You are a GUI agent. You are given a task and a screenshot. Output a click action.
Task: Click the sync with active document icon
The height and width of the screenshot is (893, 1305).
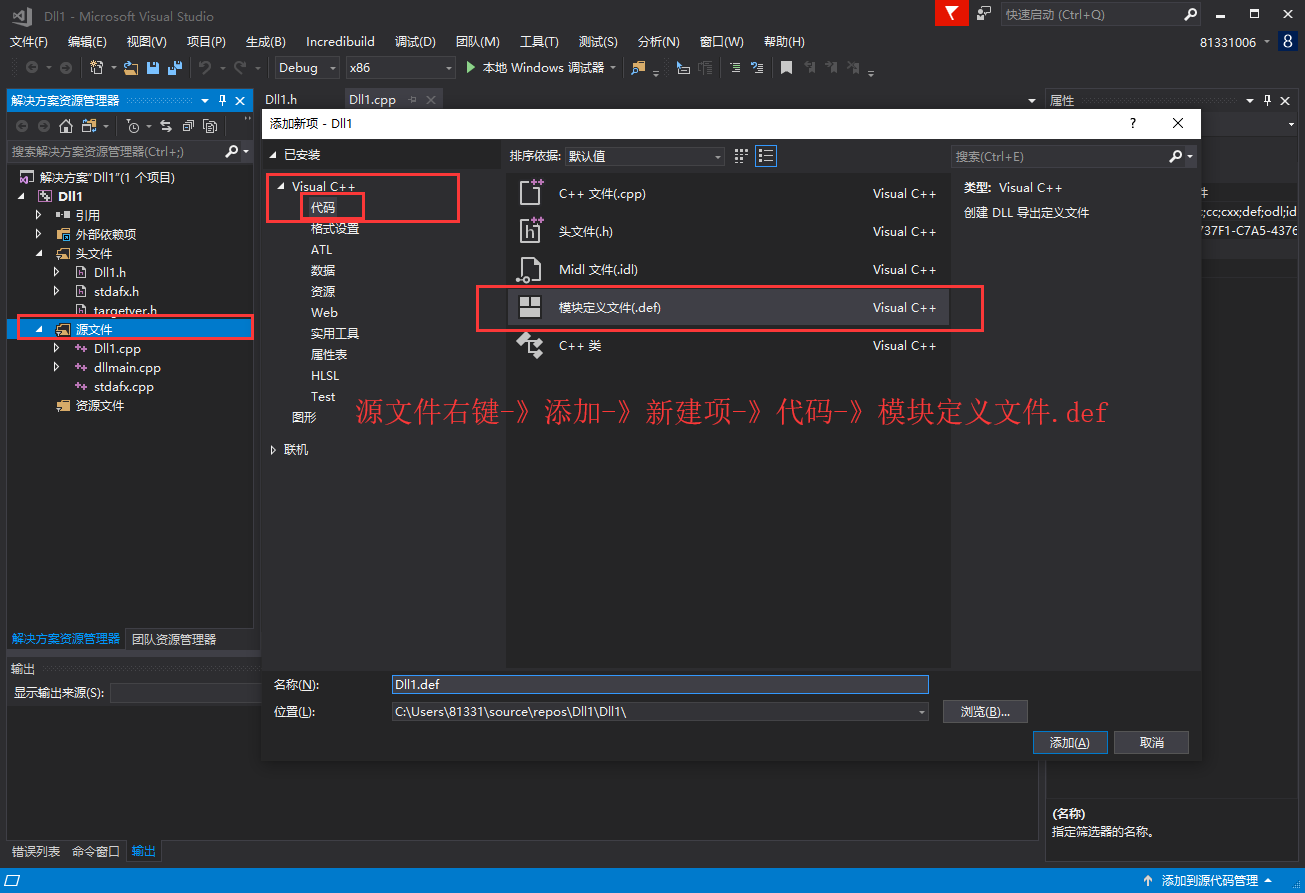pyautogui.click(x=165, y=126)
